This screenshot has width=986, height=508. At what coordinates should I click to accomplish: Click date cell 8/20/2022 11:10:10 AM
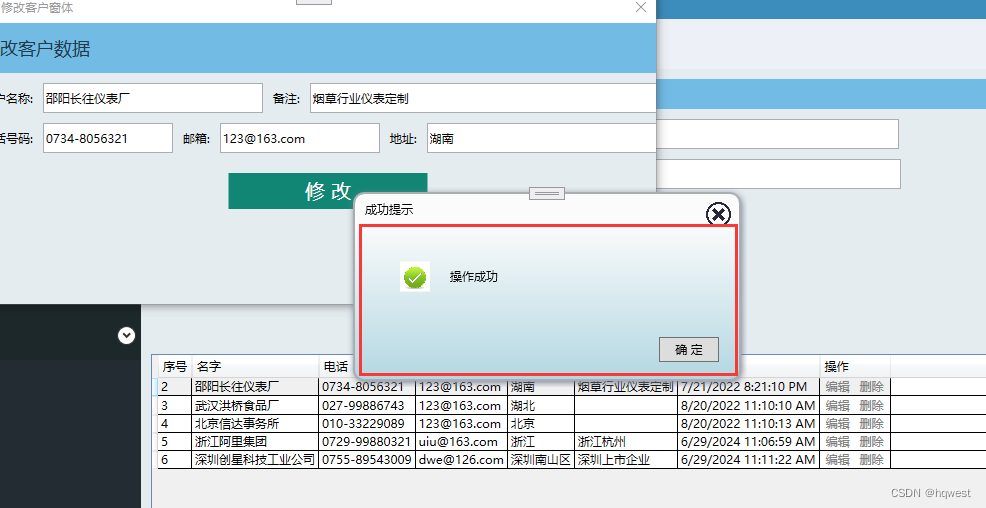(x=748, y=406)
